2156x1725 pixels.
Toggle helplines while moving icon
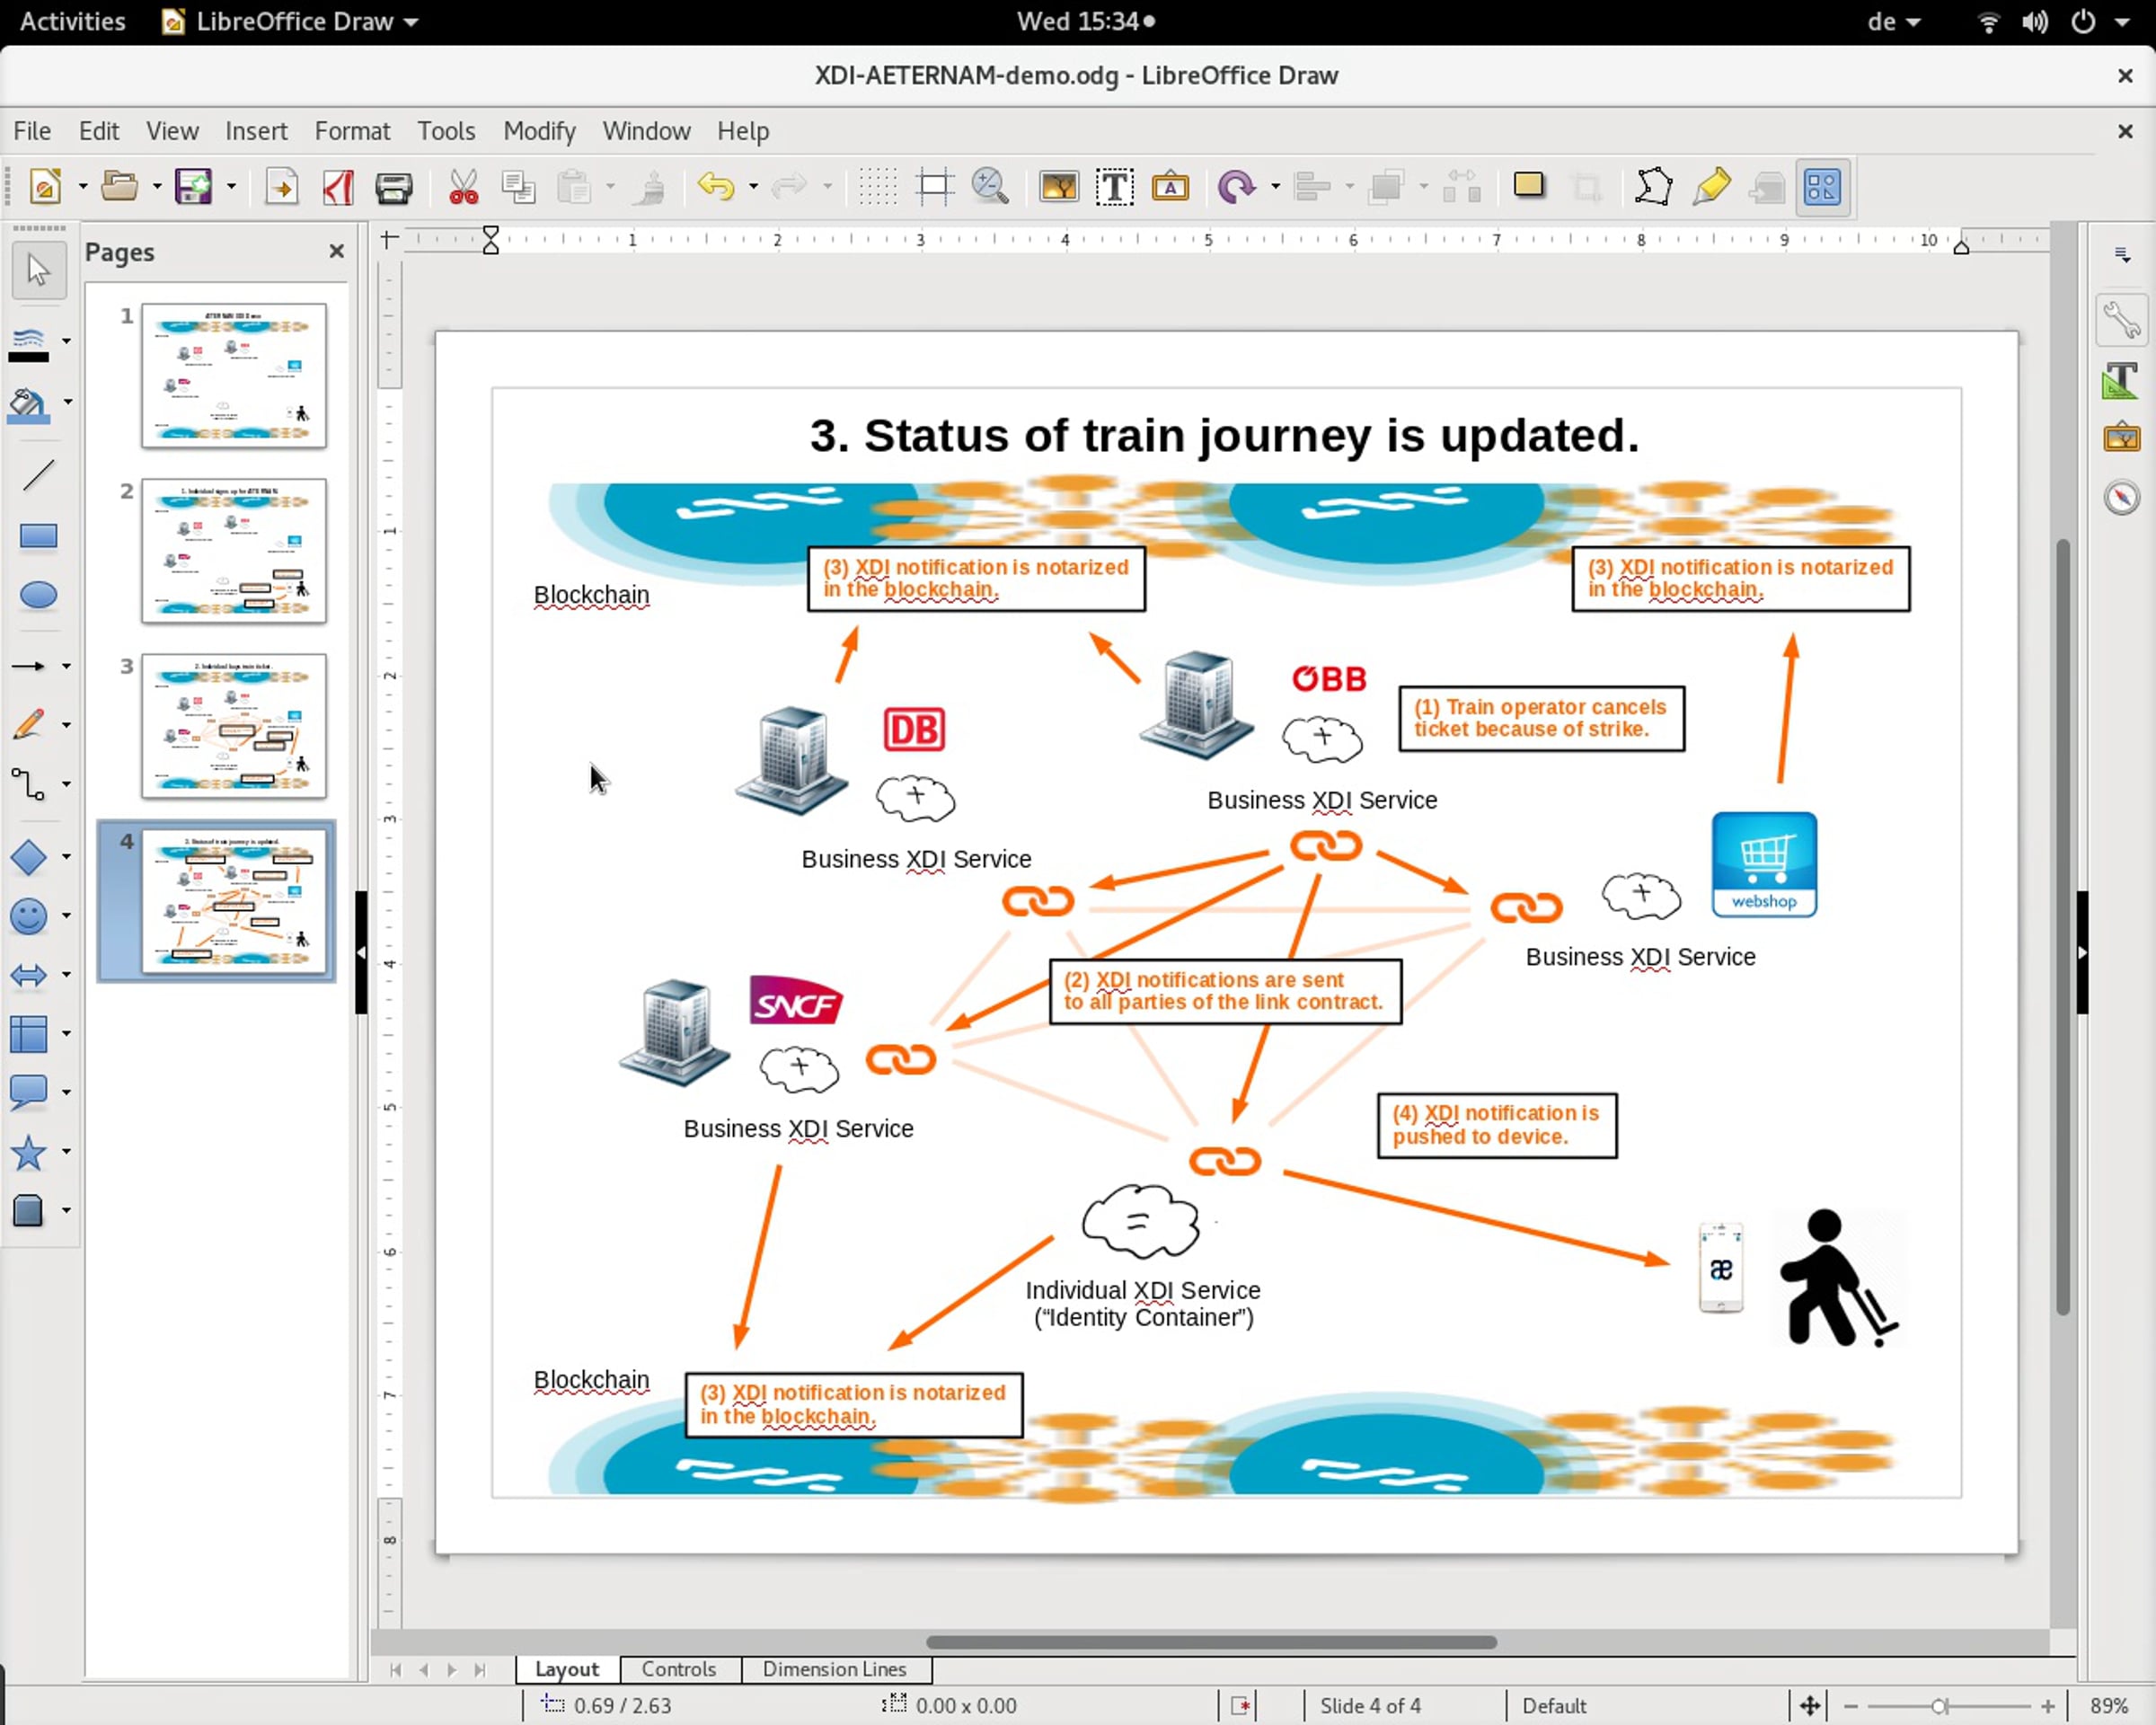tap(935, 187)
